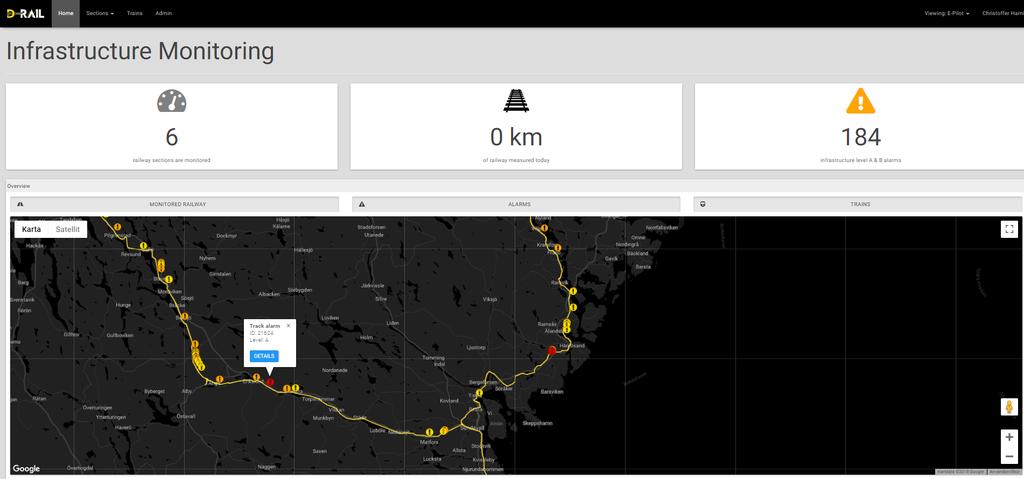Go to the Trains menu item
The width and height of the screenshot is (1024, 479).
[x=135, y=13]
